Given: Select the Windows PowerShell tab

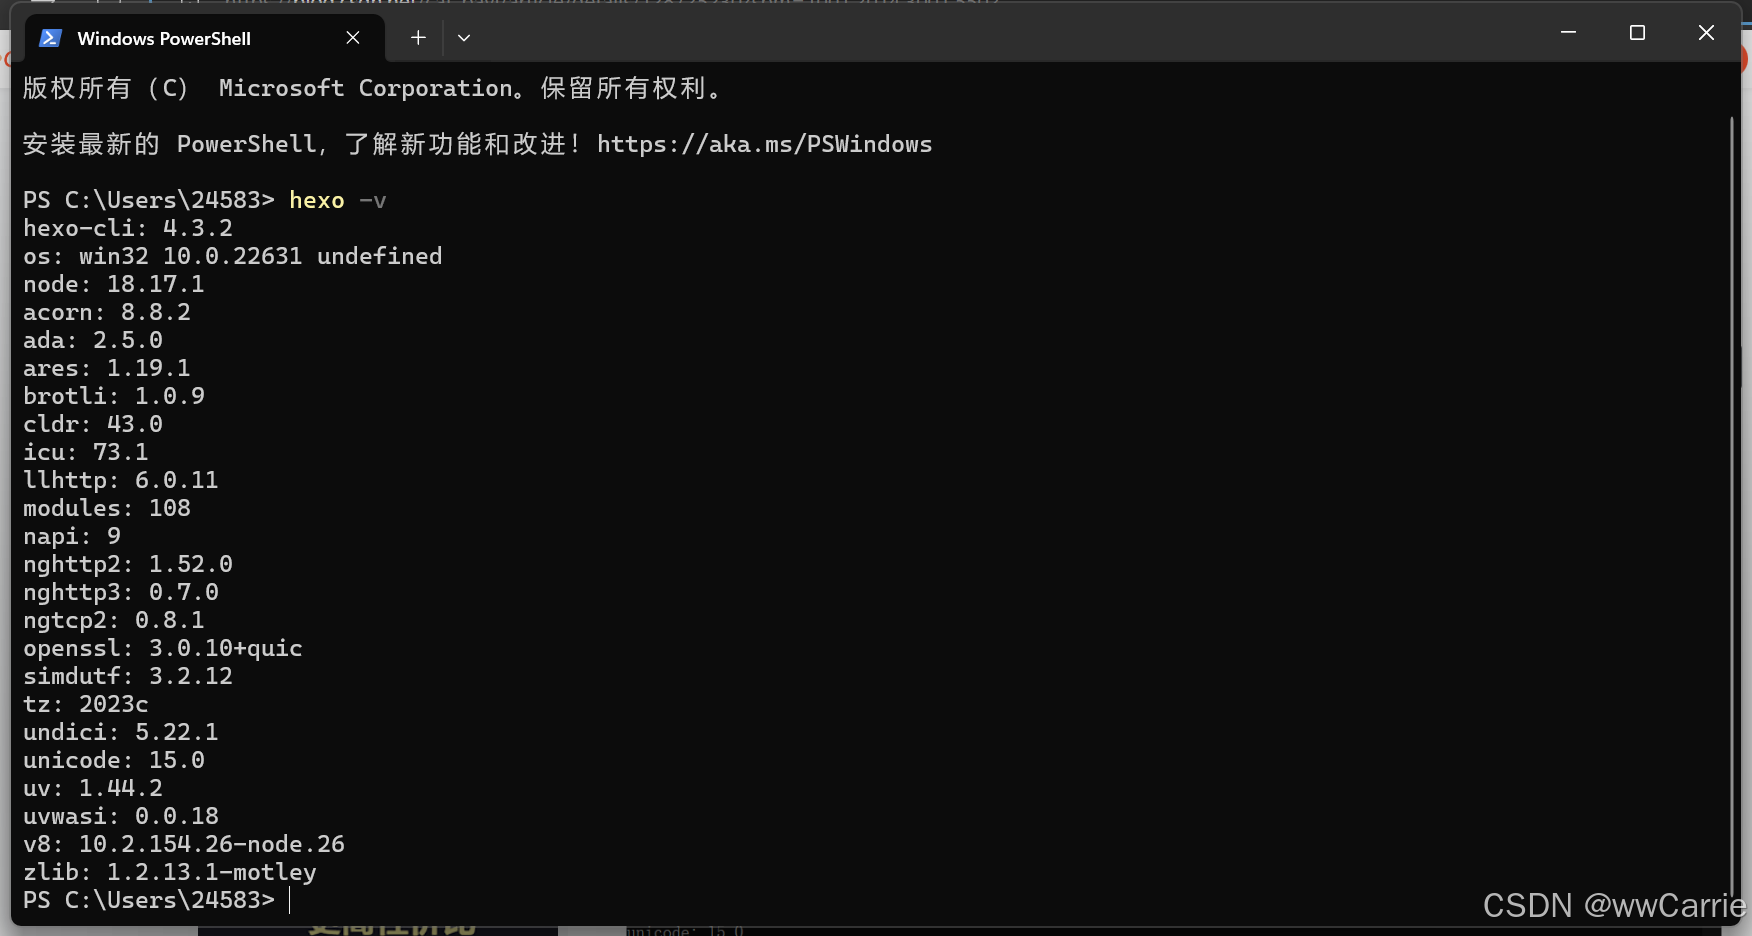Looking at the screenshot, I should point(204,38).
